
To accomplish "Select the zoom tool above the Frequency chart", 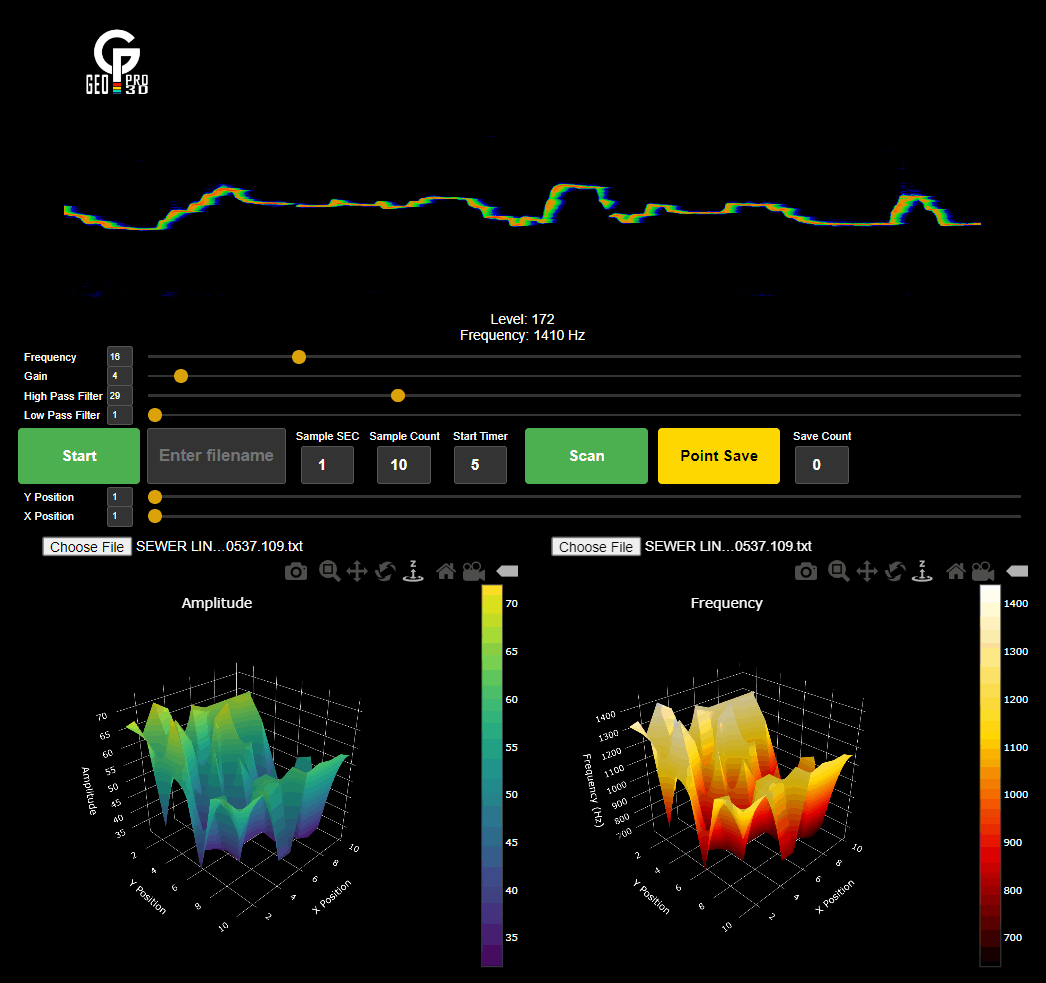I will 839,572.
